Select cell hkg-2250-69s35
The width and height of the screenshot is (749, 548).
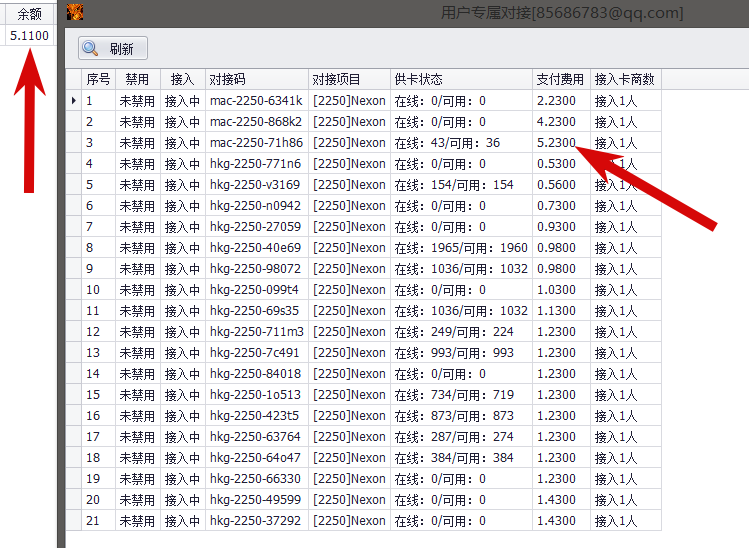pos(257,311)
